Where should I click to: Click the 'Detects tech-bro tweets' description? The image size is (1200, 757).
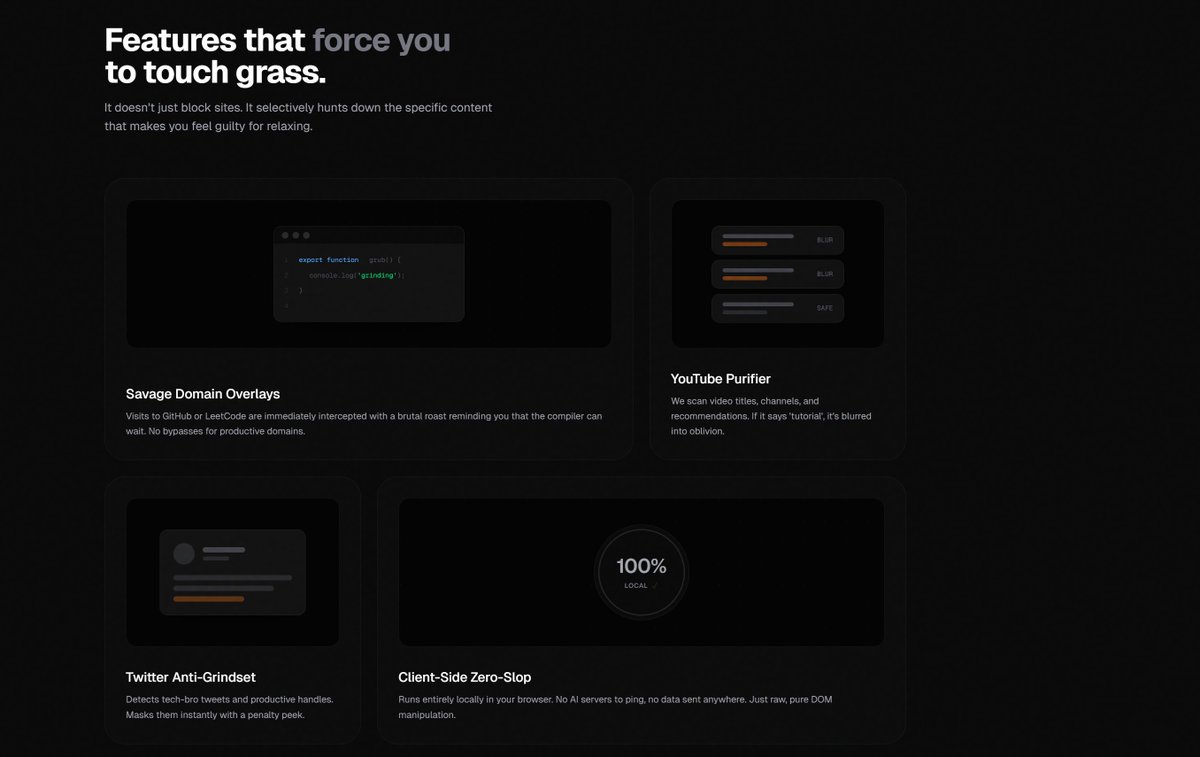(230, 707)
